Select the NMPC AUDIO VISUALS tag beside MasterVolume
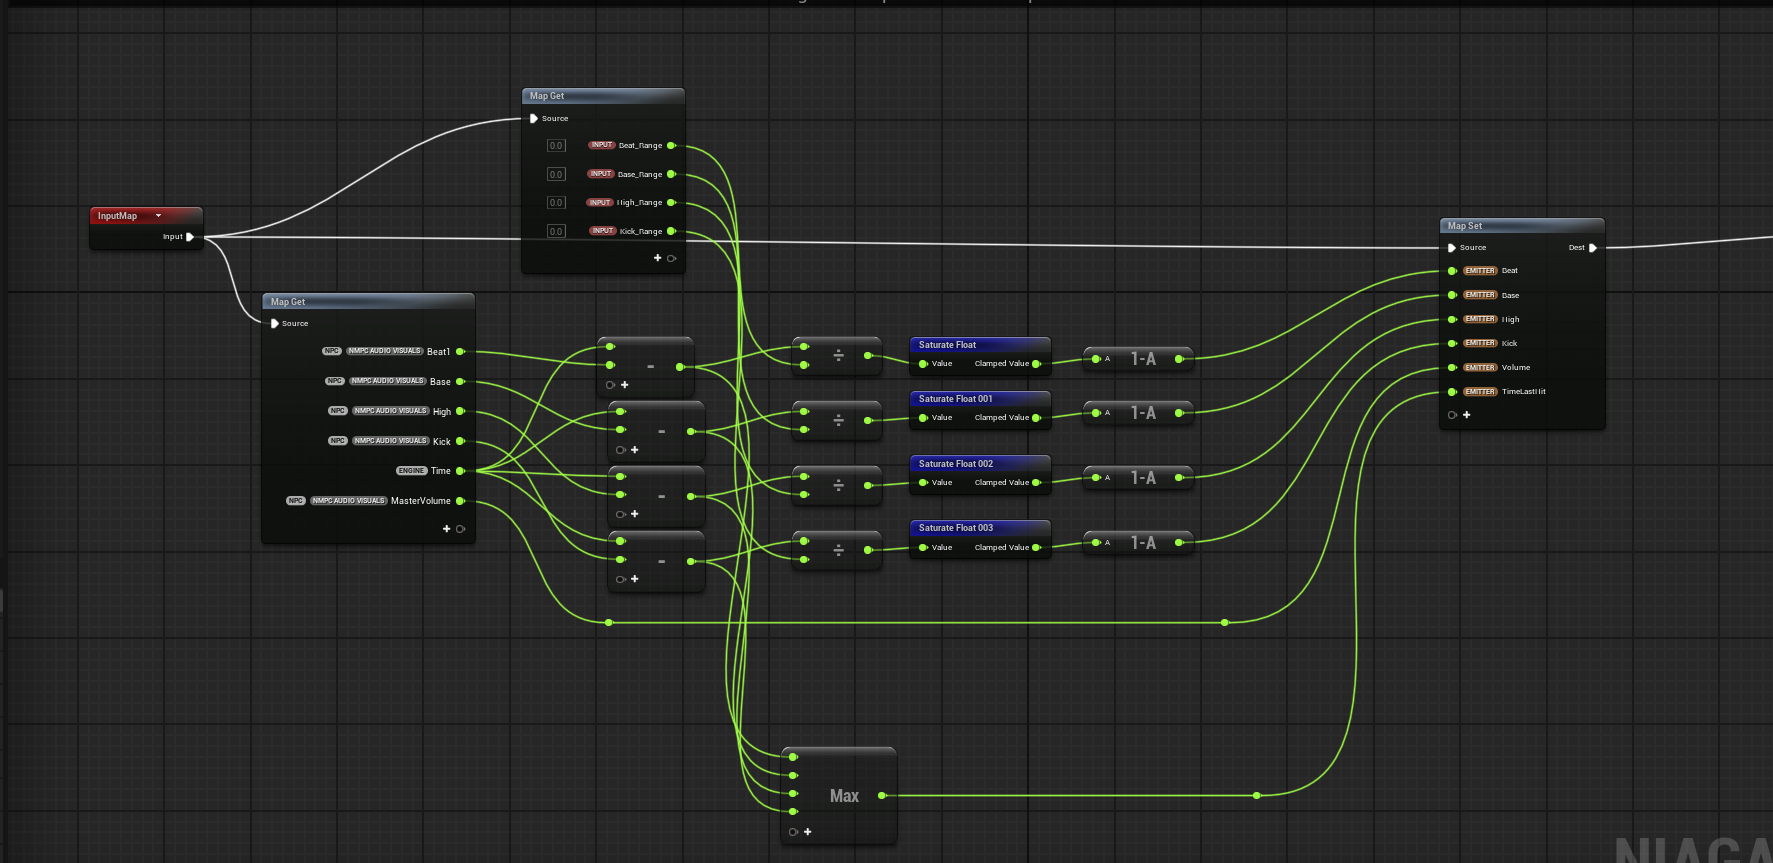 click(348, 501)
